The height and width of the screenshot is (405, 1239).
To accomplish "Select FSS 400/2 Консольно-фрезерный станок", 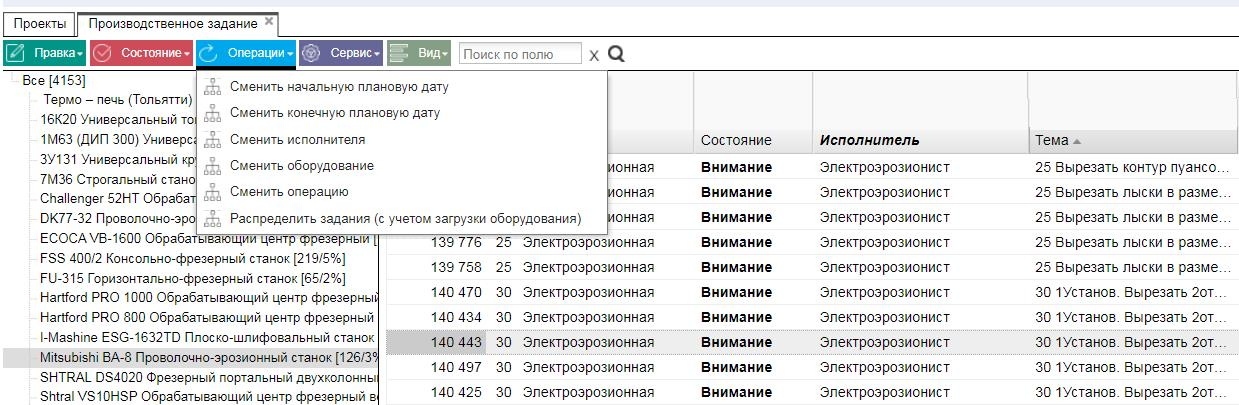I will pyautogui.click(x=192, y=258).
